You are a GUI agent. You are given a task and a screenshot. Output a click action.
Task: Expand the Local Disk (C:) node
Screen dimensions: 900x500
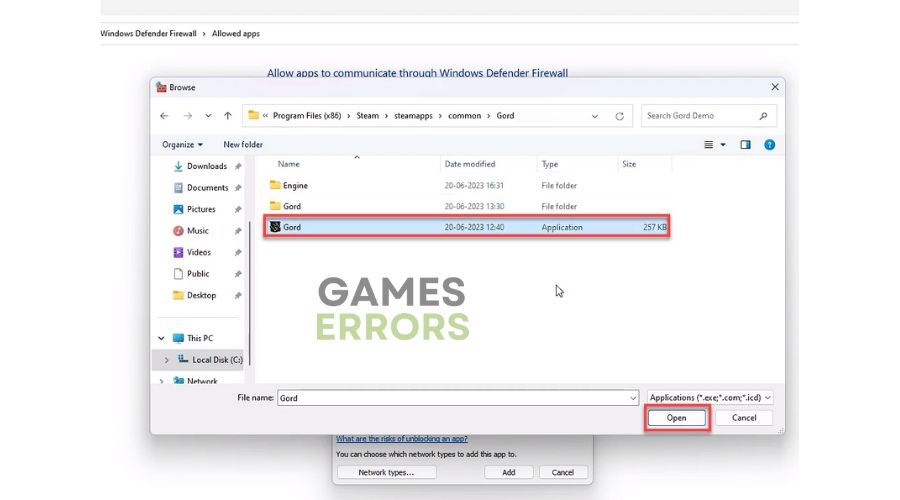click(x=166, y=360)
